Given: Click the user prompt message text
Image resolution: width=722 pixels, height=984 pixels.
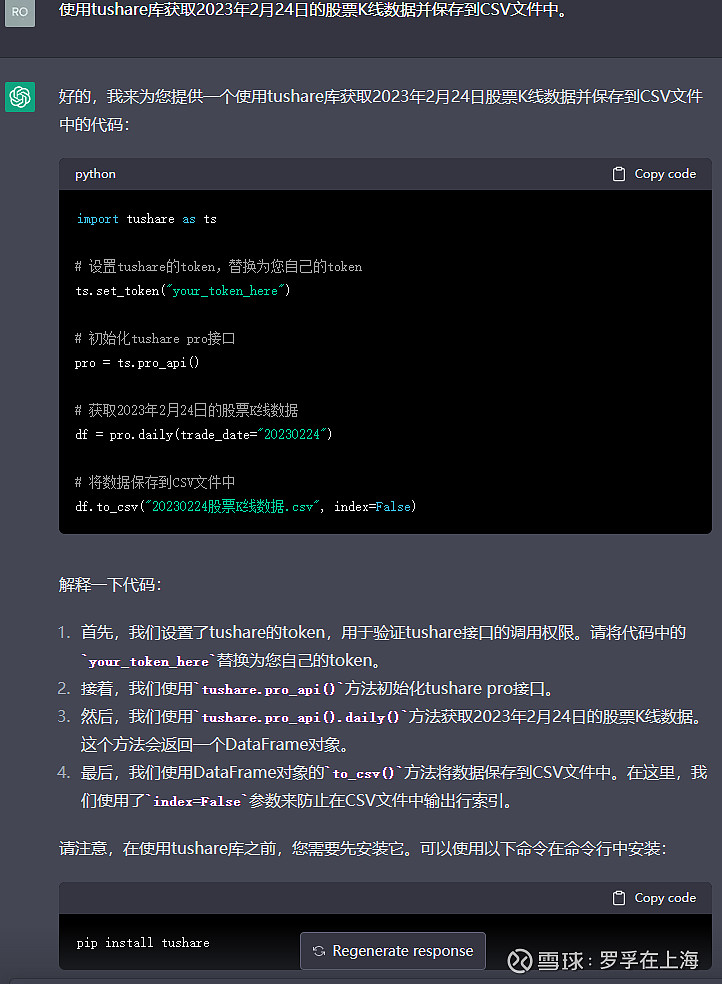Looking at the screenshot, I should point(313,10).
